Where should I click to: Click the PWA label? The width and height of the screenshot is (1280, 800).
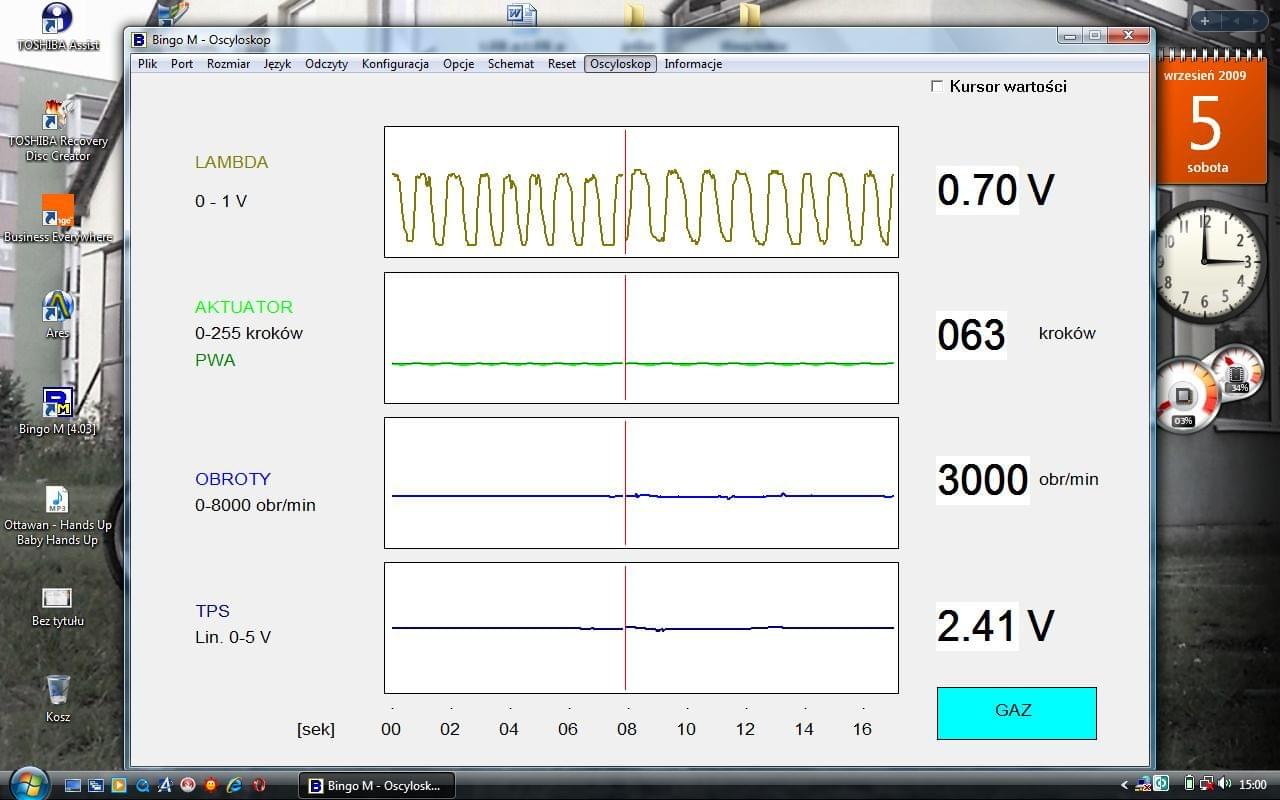coord(215,360)
